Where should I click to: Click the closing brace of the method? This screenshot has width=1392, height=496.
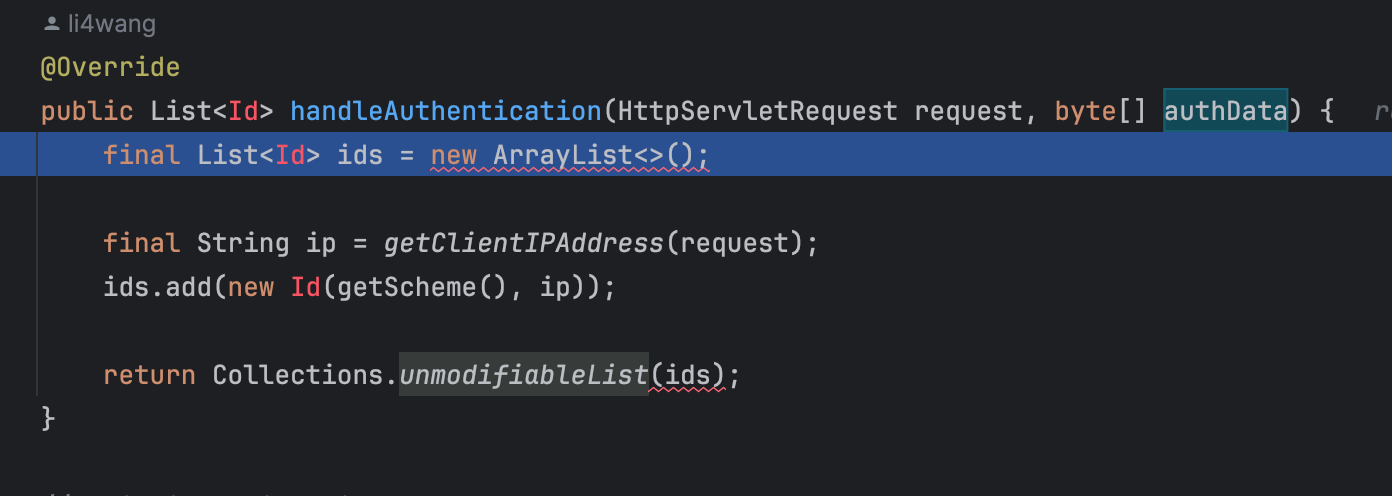48,417
